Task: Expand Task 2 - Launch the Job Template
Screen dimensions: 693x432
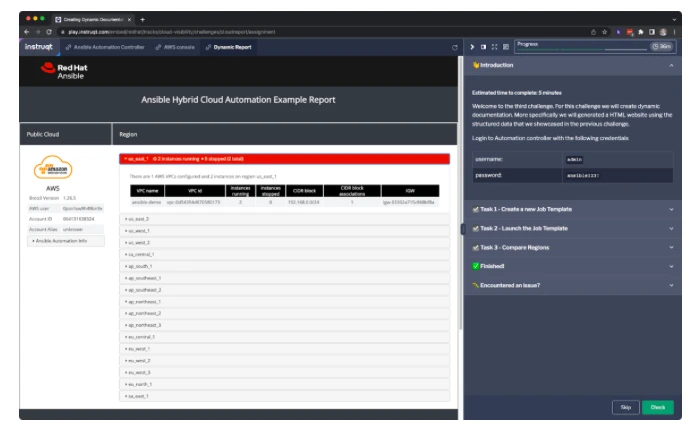Action: click(573, 229)
